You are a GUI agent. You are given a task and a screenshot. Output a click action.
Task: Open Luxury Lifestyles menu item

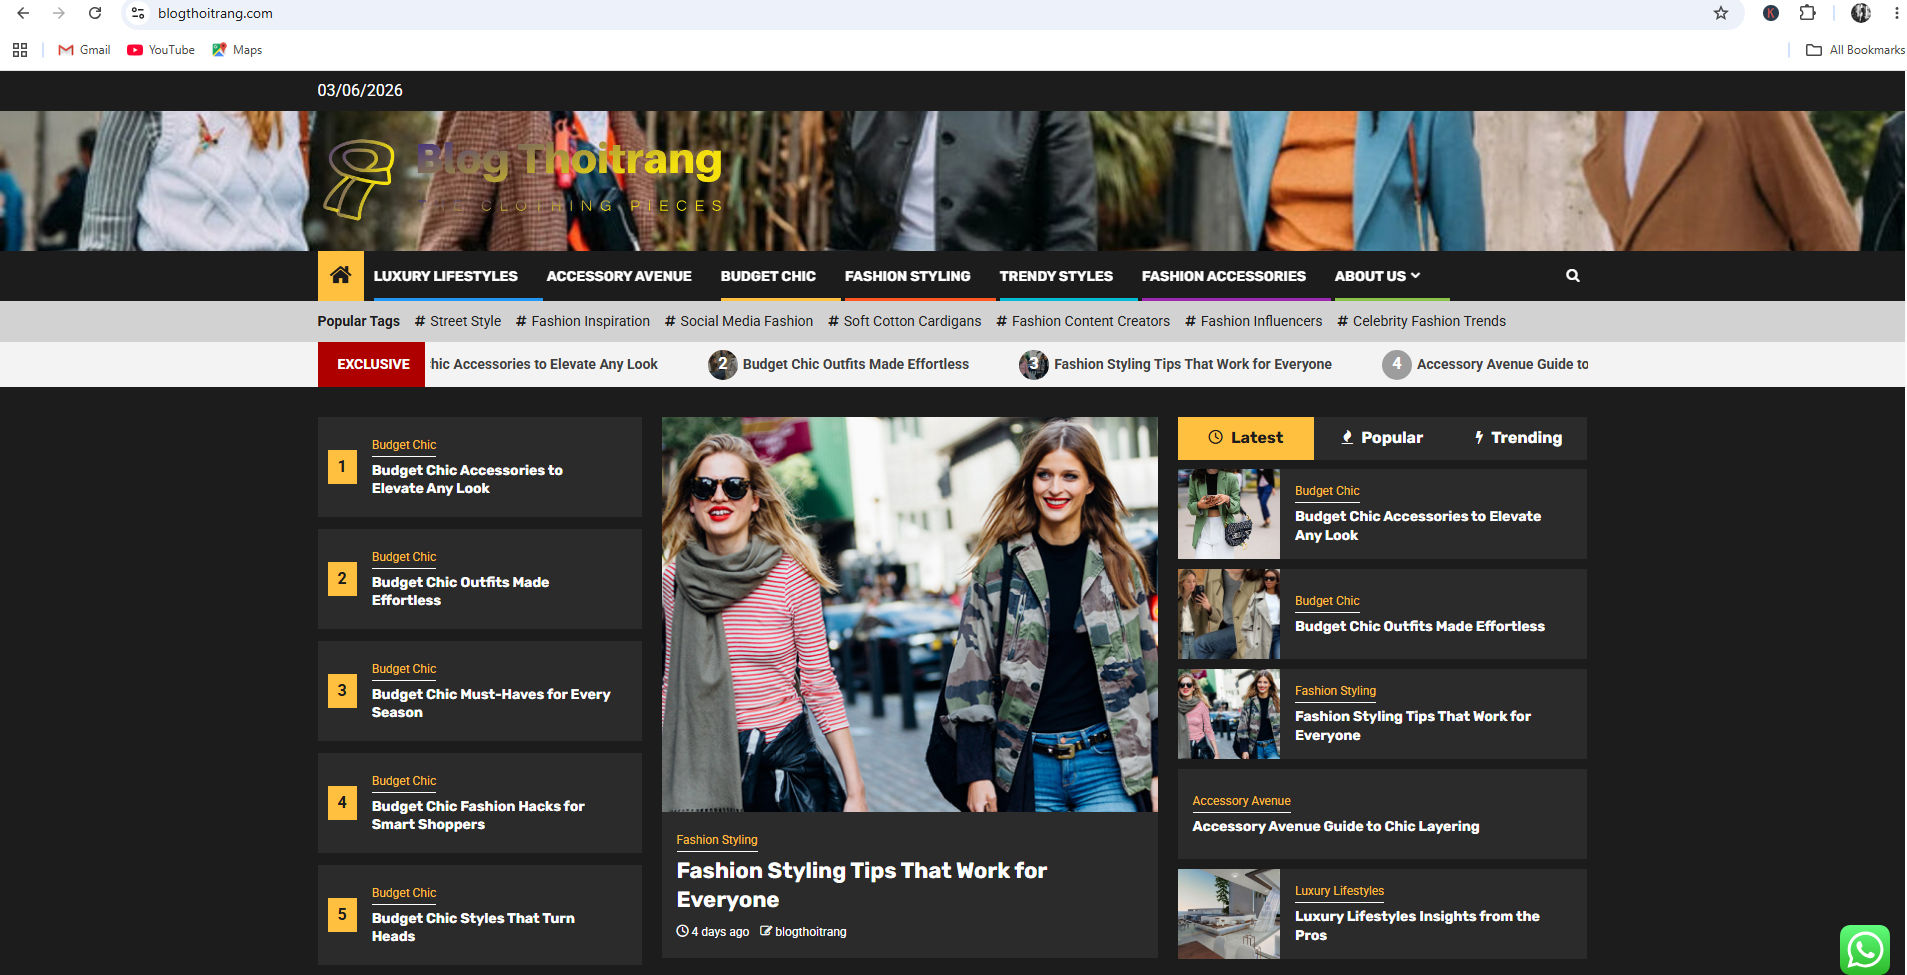446,276
